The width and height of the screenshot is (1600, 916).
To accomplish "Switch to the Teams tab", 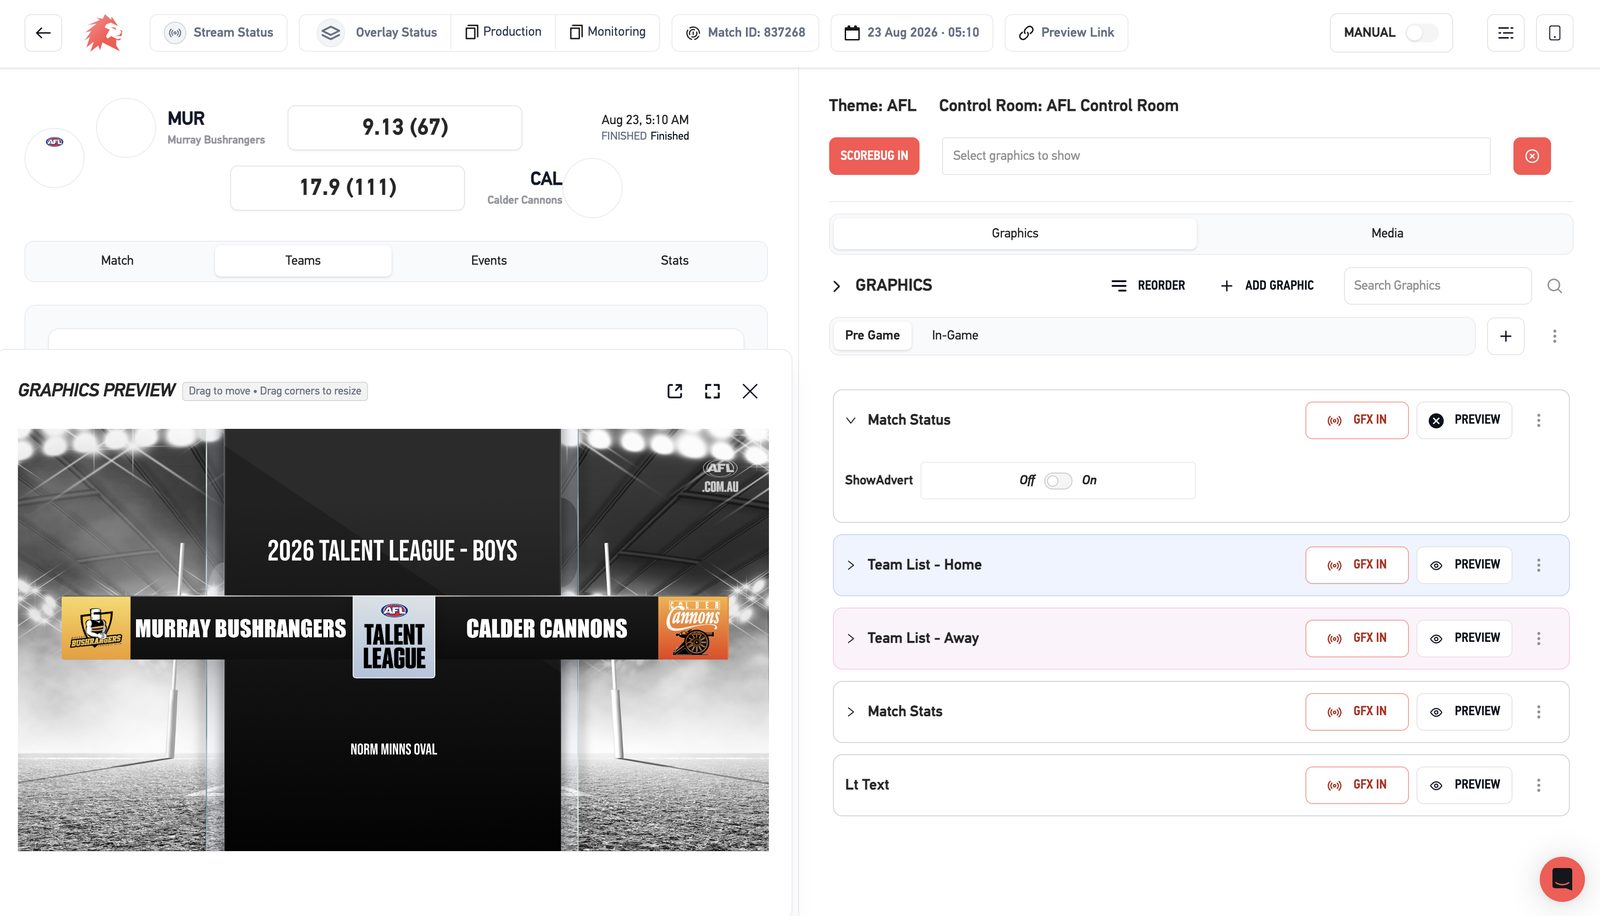I will pos(303,261).
